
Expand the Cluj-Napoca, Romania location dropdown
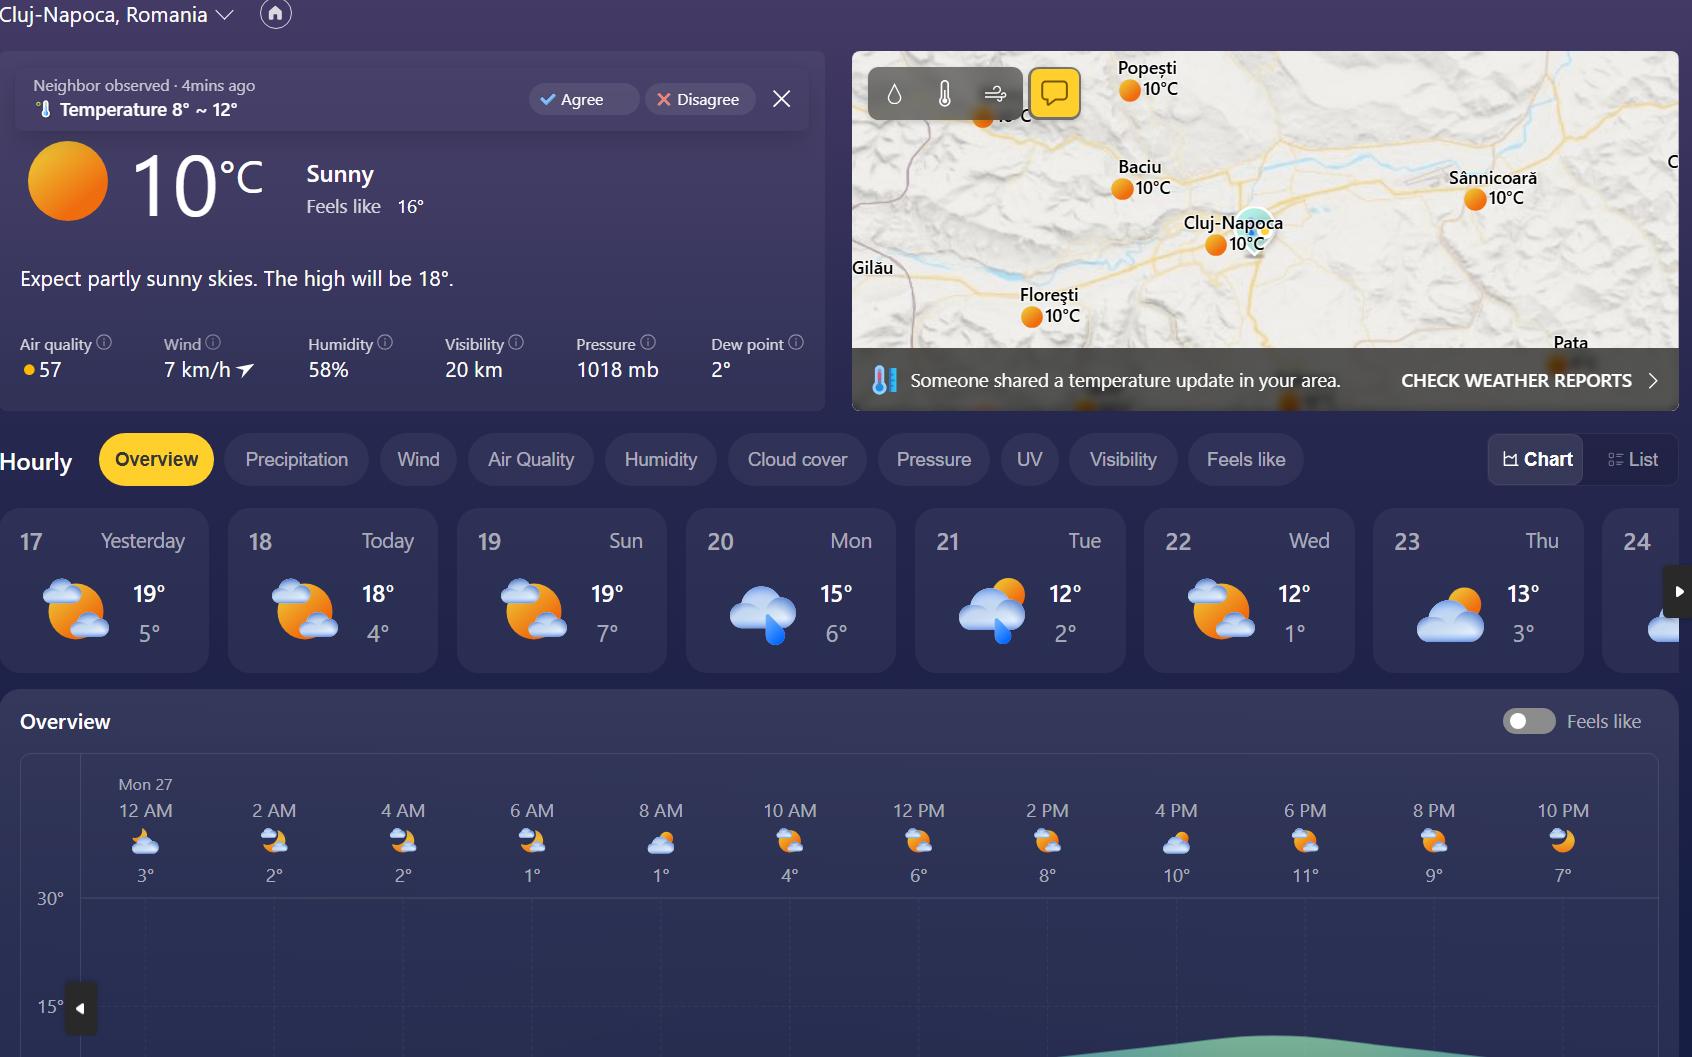pos(224,15)
